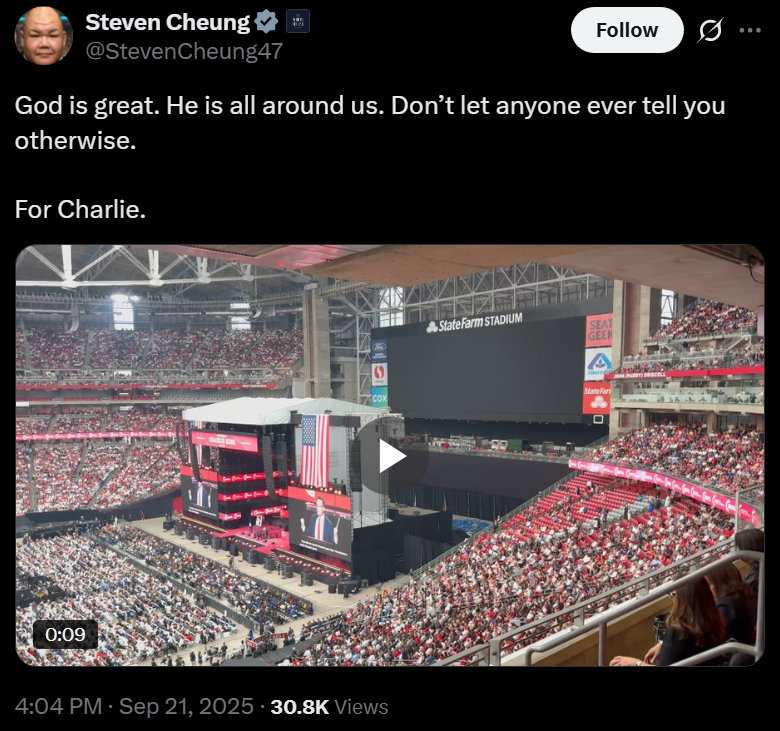Viewport: 780px width, 731px height.
Task: Click the blue verified checkmark badge
Action: [267, 22]
